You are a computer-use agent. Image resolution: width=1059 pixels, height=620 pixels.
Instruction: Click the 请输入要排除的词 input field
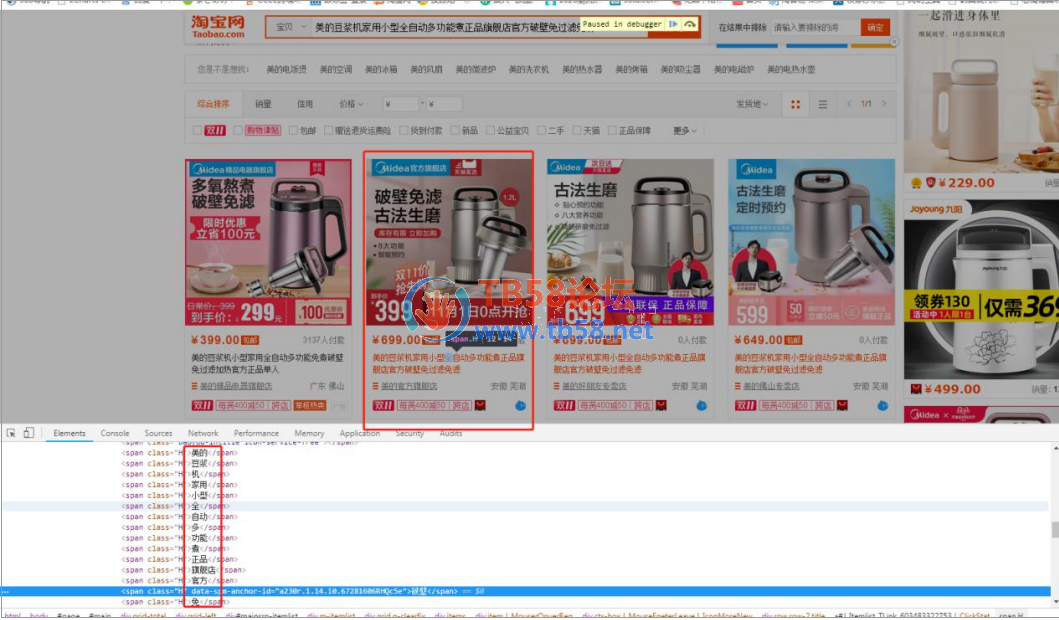click(x=815, y=27)
